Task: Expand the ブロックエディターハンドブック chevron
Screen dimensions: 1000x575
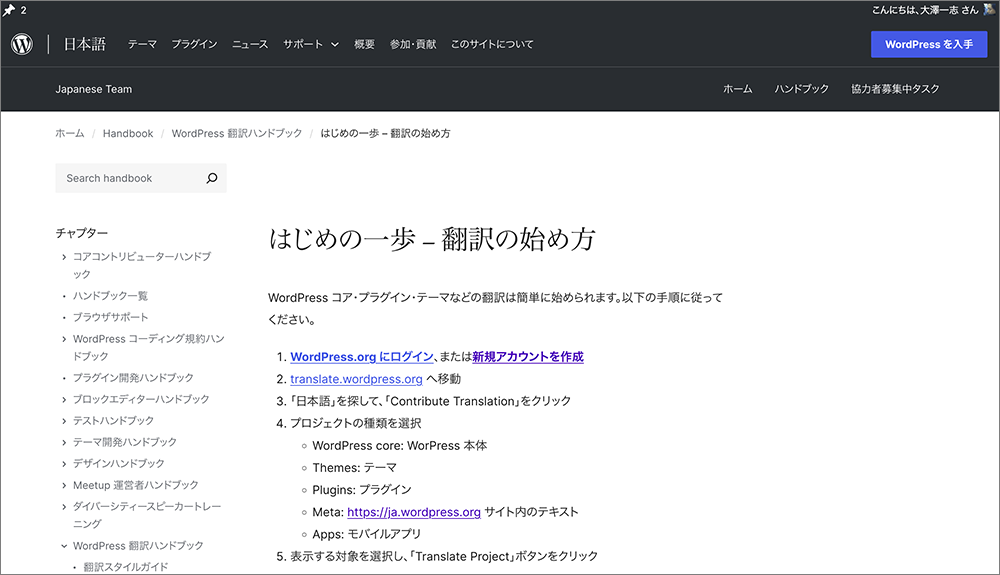Action: 64,400
